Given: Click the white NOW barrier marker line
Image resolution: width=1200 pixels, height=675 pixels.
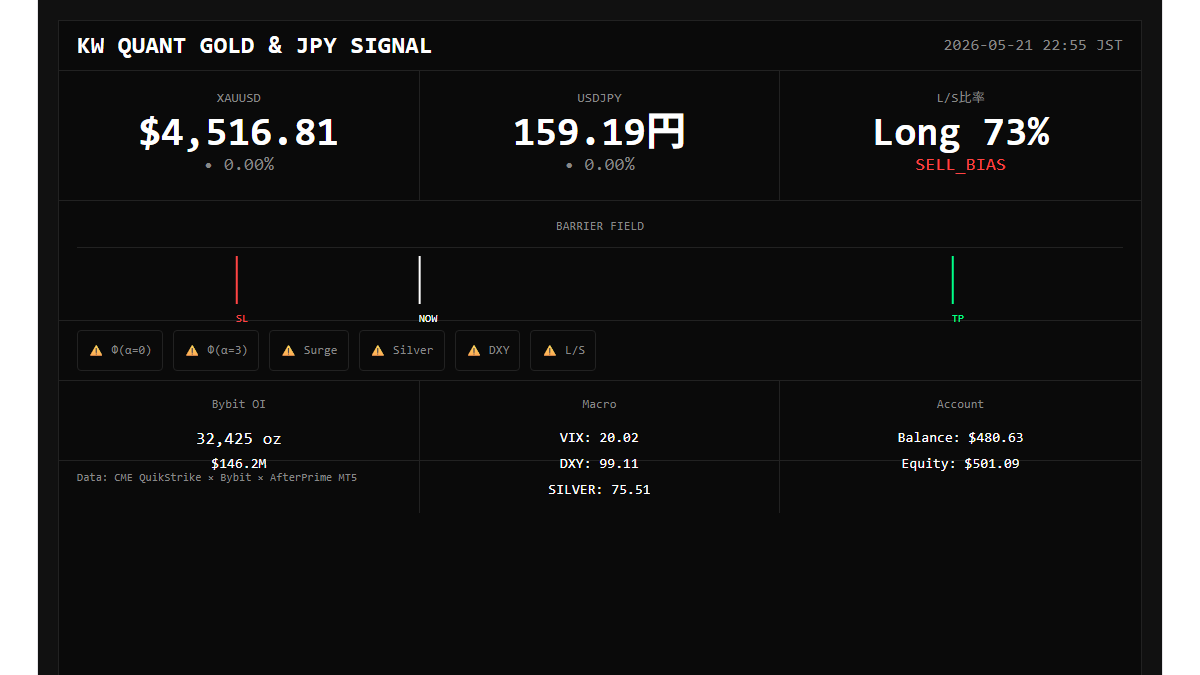Looking at the screenshot, I should tap(420, 280).
